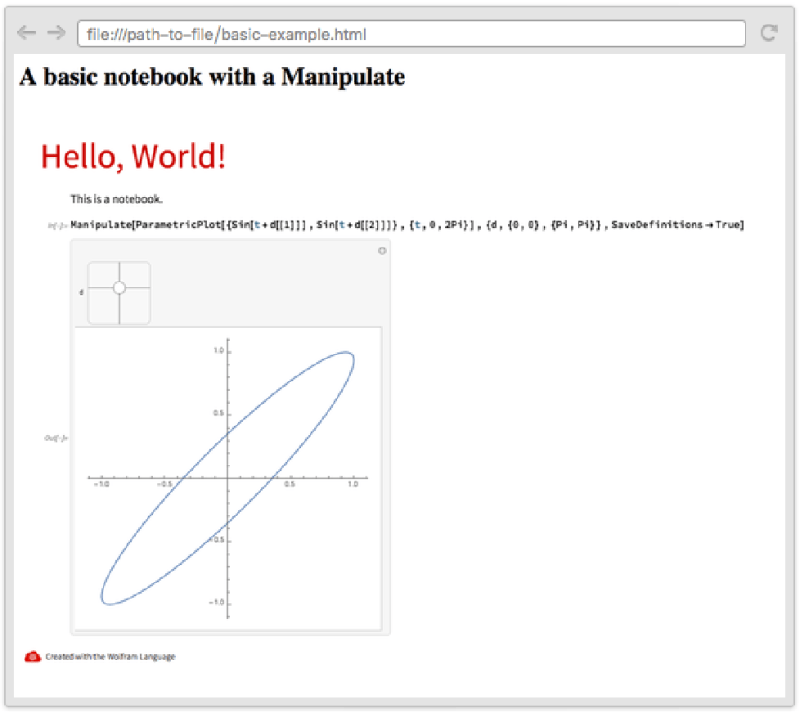The height and width of the screenshot is (713, 800).
Task: Click the In[·]:= input cell label
Action: [59, 223]
